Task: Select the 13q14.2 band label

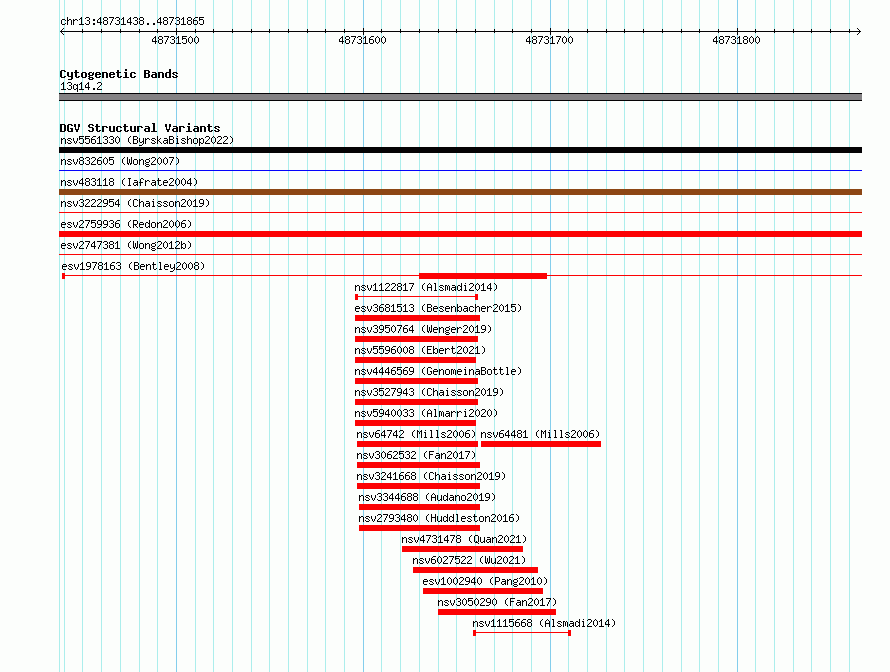Action: click(81, 86)
